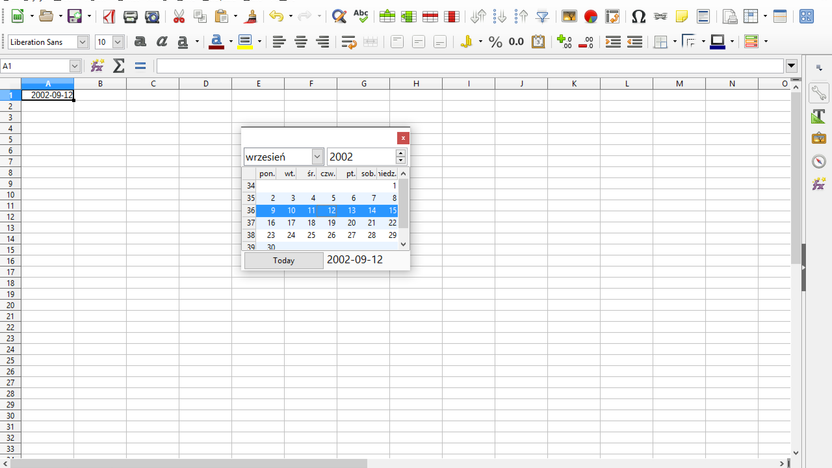Open font size dropdown

pyautogui.click(x=118, y=41)
